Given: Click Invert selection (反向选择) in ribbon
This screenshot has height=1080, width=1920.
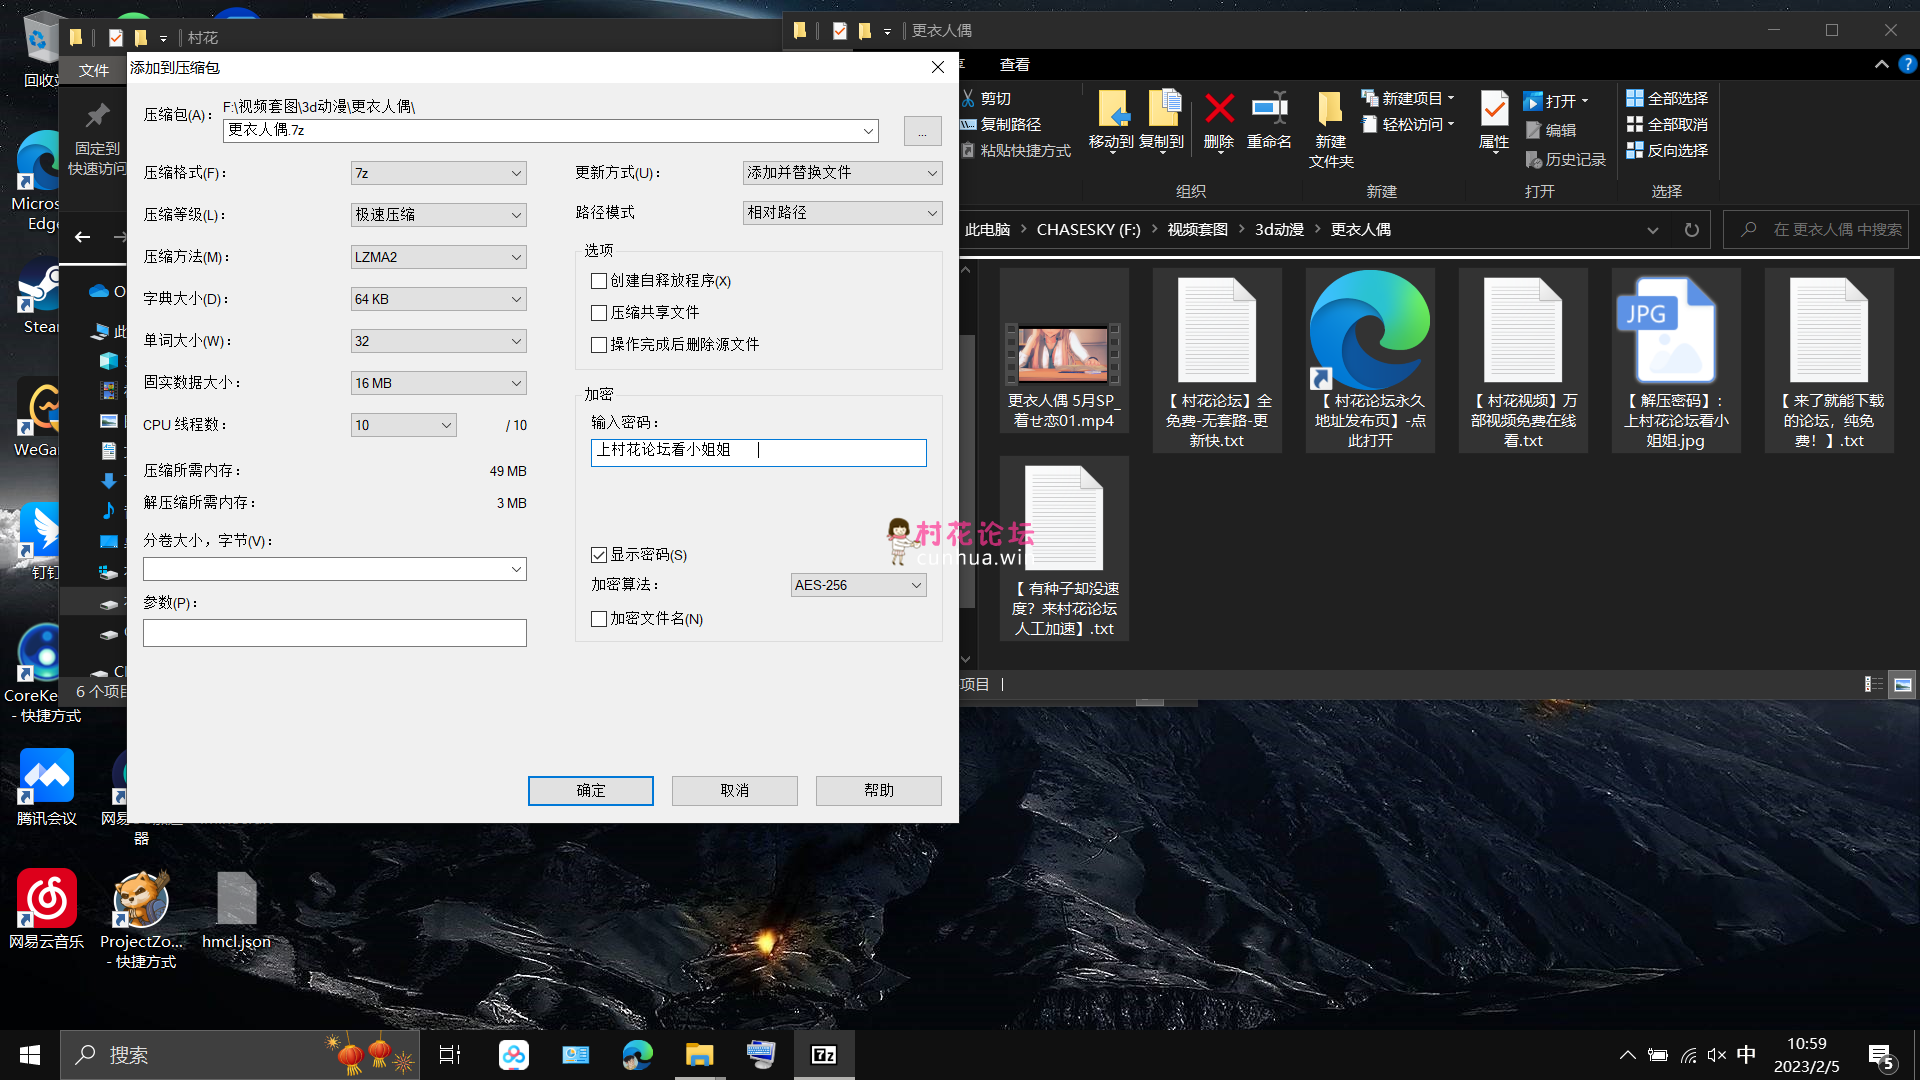Looking at the screenshot, I should tap(1667, 150).
